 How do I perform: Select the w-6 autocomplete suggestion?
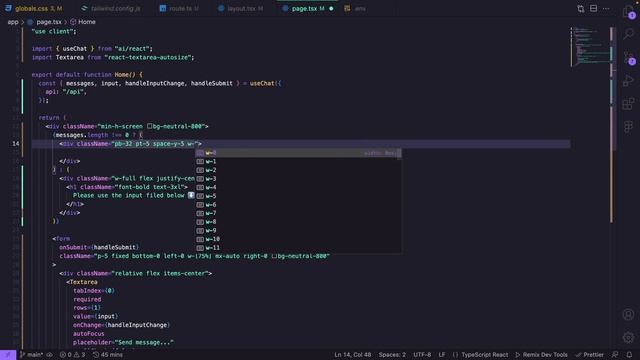click(x=298, y=204)
